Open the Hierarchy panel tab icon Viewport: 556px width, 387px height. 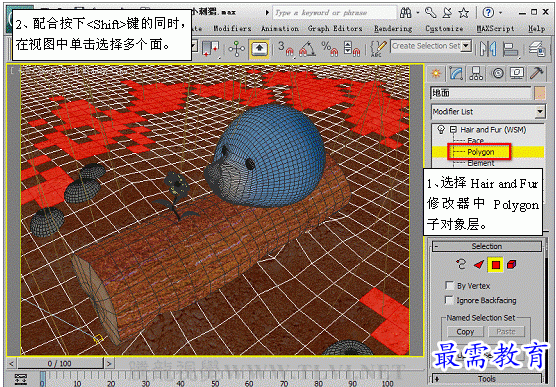coord(476,74)
